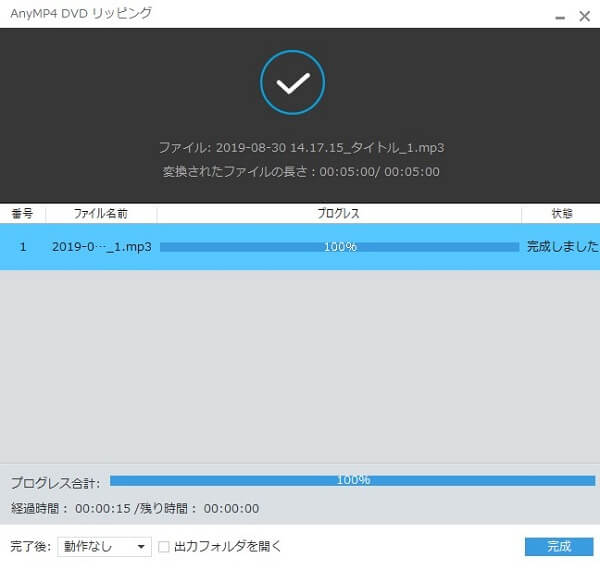Minimize the AnyMP4 DVD リッピング window

coord(560,18)
